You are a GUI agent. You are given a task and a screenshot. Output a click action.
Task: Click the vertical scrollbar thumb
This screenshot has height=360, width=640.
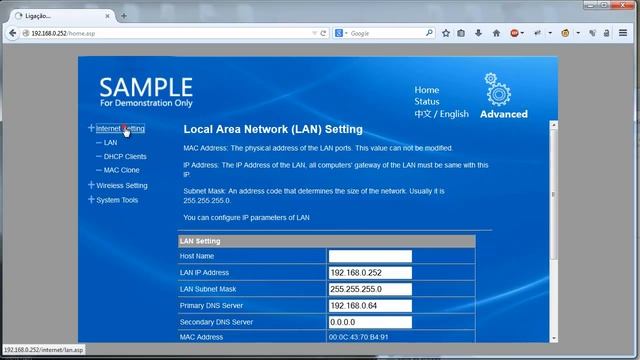click(553, 194)
